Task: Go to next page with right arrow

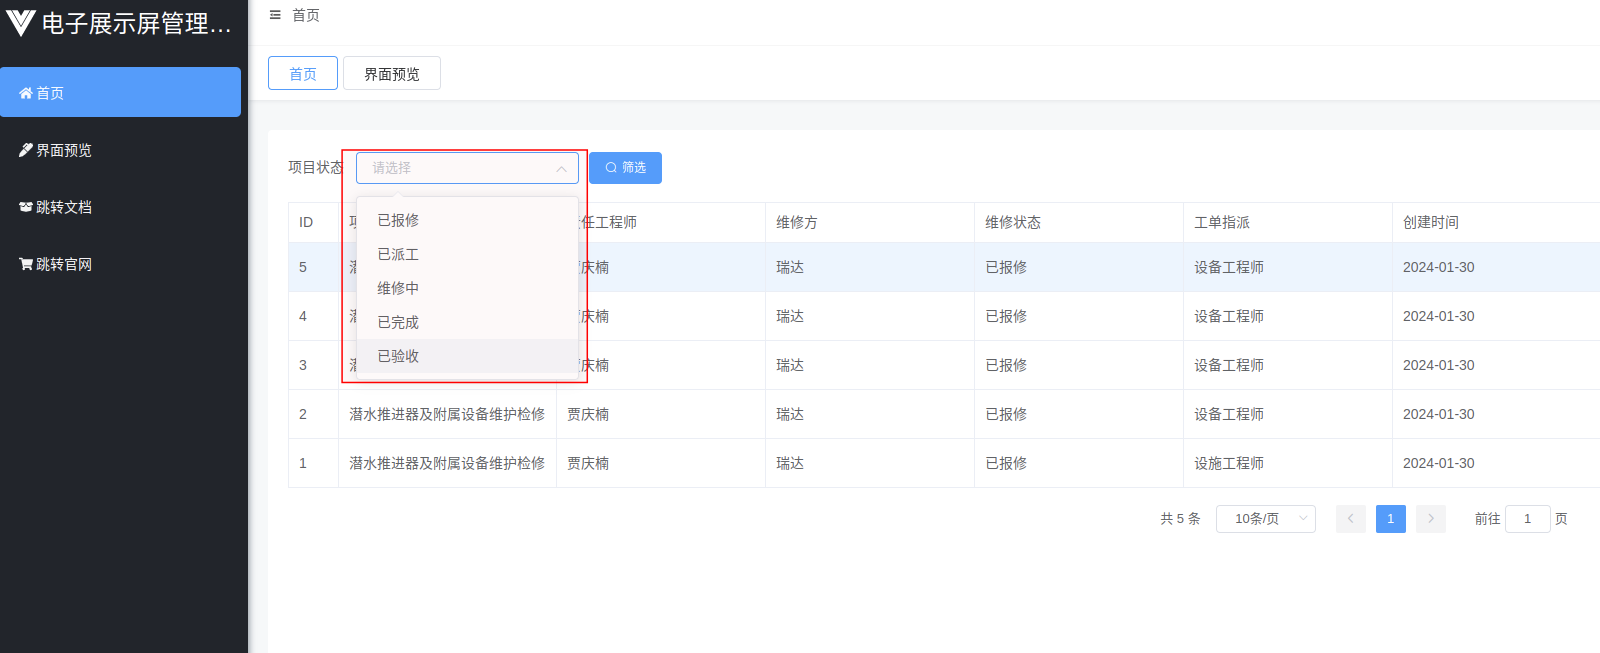Action: 1430,518
